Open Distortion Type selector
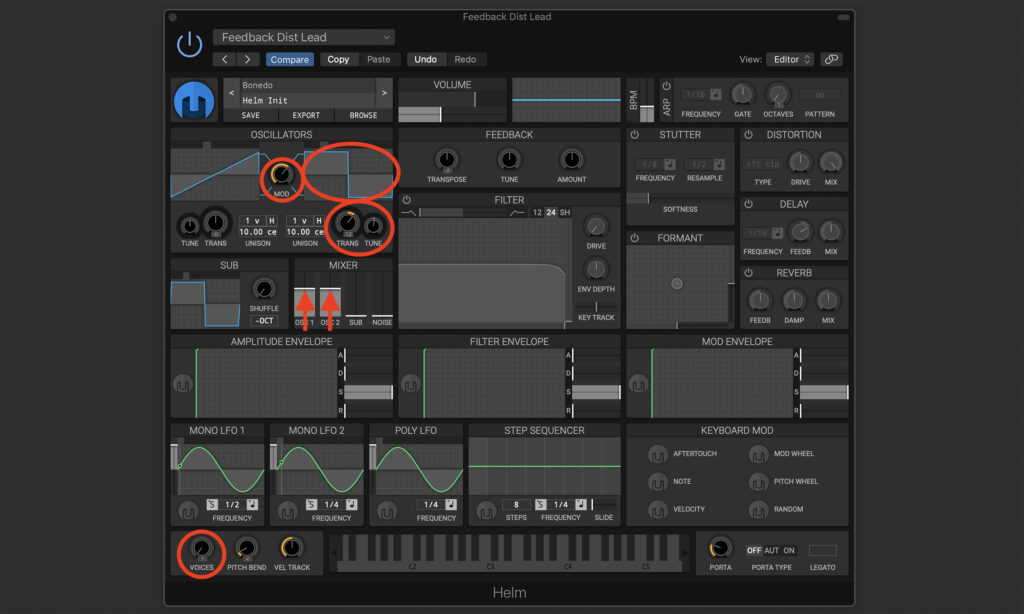The image size is (1024, 614). pos(763,164)
